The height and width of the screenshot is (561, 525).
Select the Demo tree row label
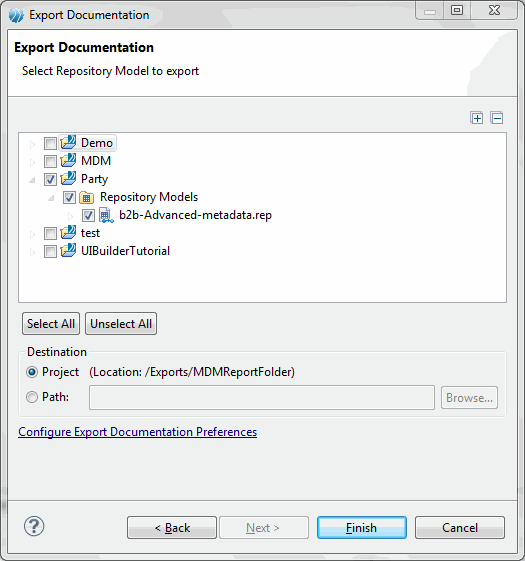click(97, 143)
